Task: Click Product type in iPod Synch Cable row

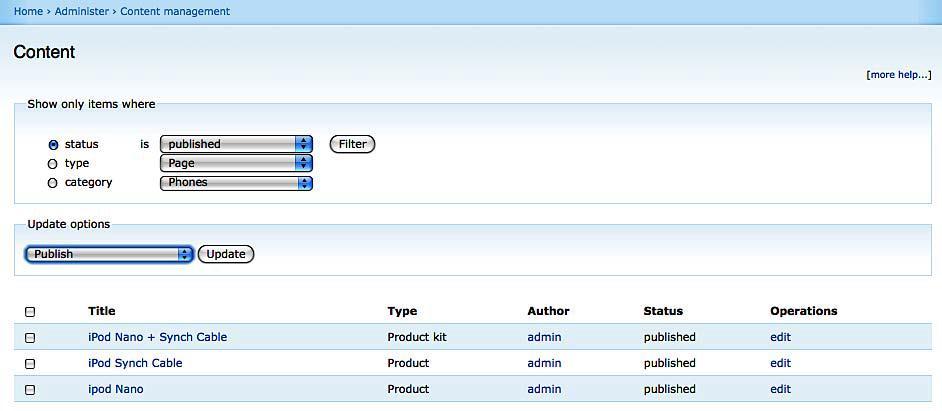Action: tap(409, 363)
